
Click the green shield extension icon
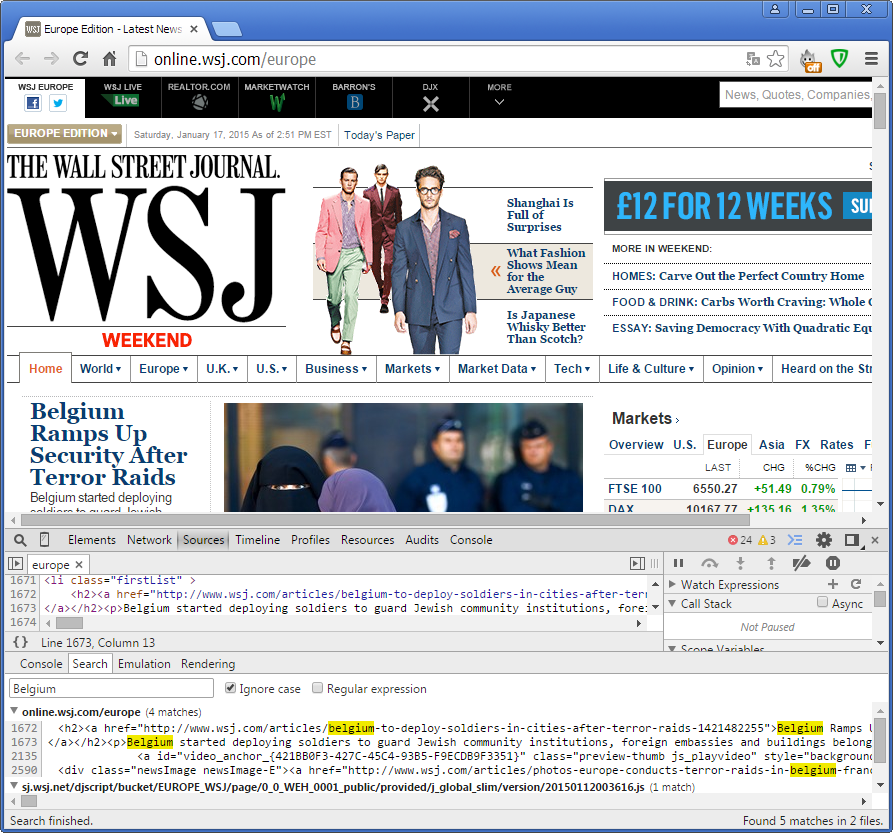pos(839,58)
